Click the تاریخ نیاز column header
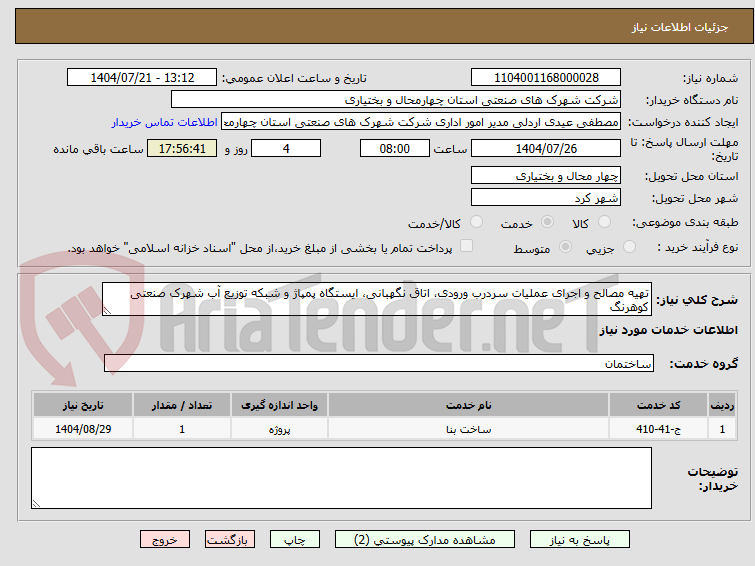The image size is (755, 566). click(x=83, y=405)
